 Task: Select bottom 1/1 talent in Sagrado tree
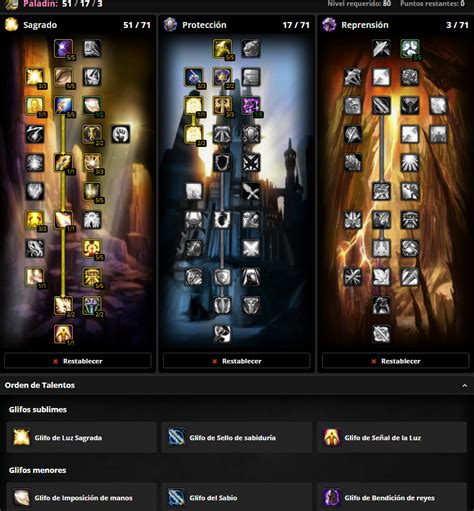click(x=63, y=334)
